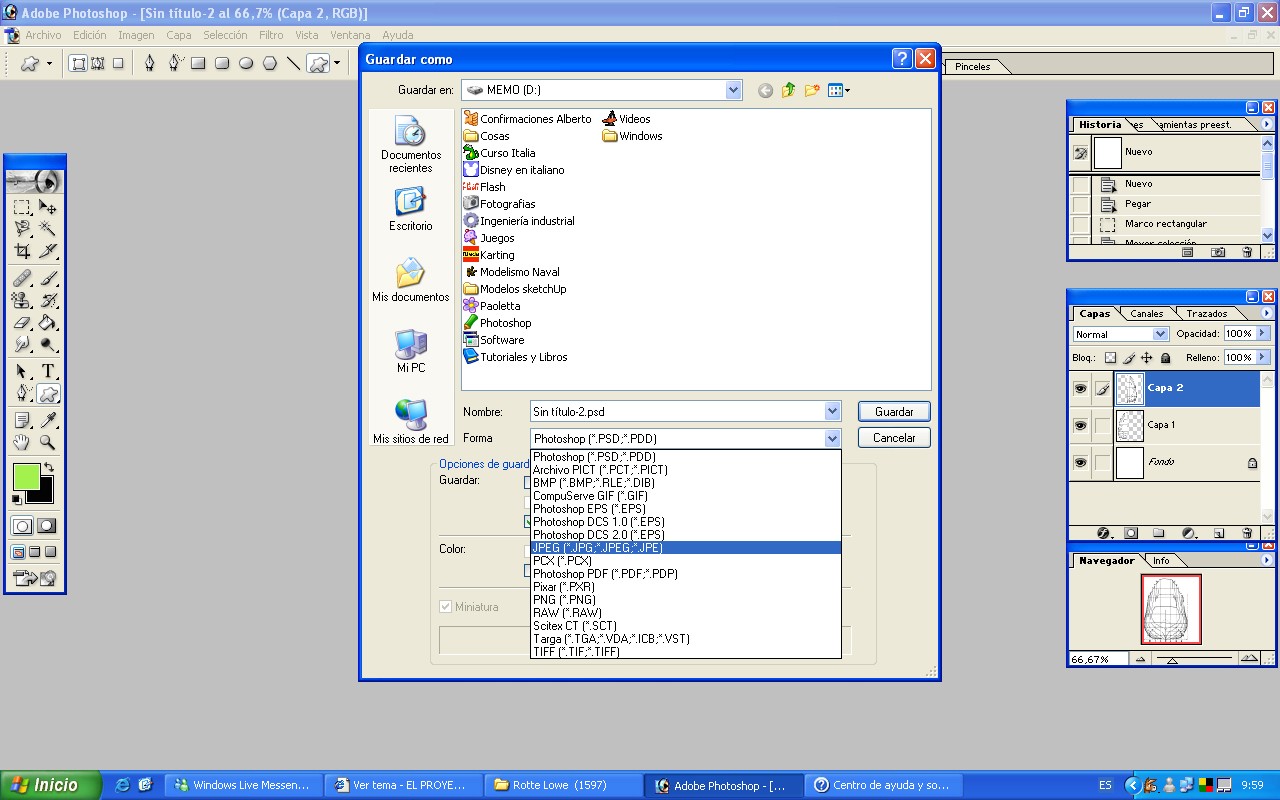Toggle lock position in Capas panel
The width and height of the screenshot is (1280, 800).
1147,358
